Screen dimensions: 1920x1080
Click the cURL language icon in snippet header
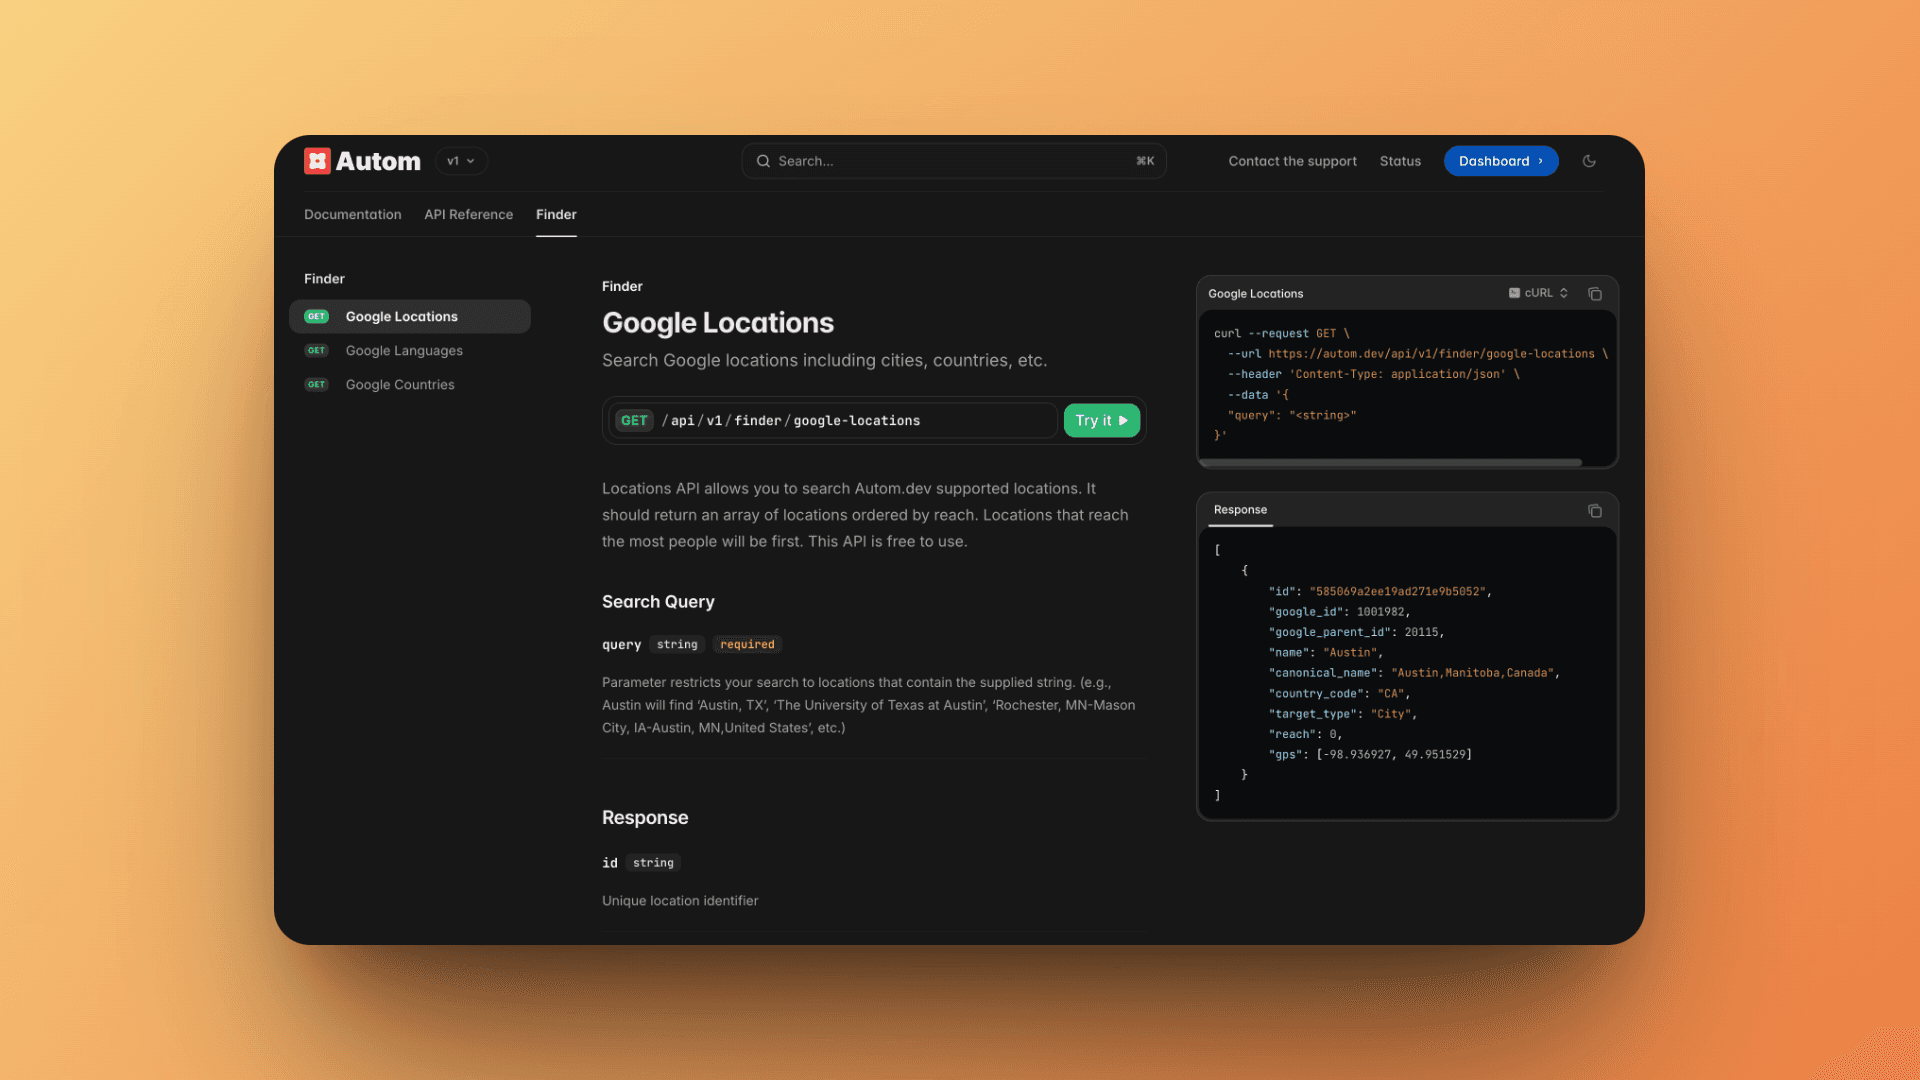pos(1515,293)
